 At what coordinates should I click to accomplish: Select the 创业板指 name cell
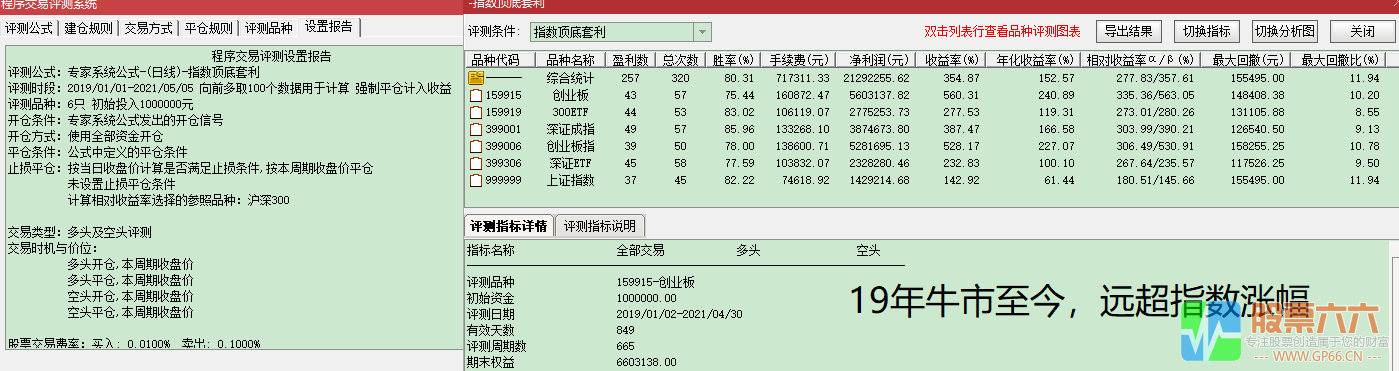(x=570, y=146)
